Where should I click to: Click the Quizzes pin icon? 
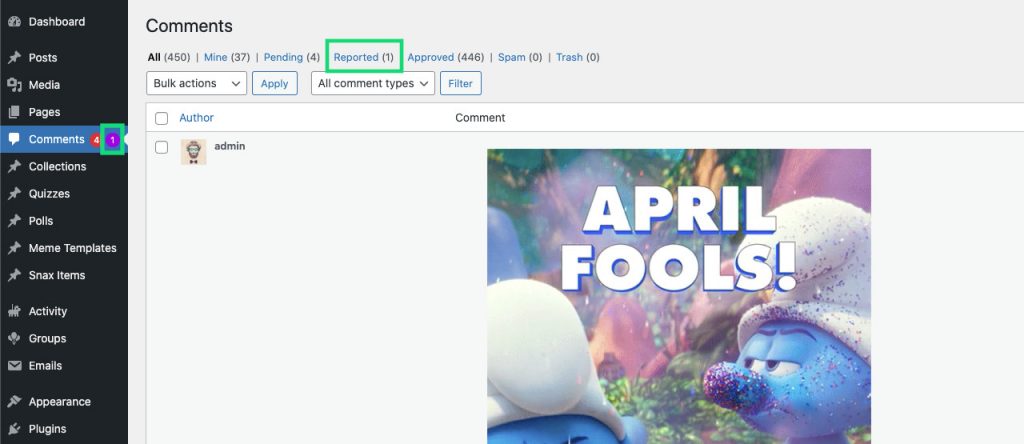coord(14,194)
